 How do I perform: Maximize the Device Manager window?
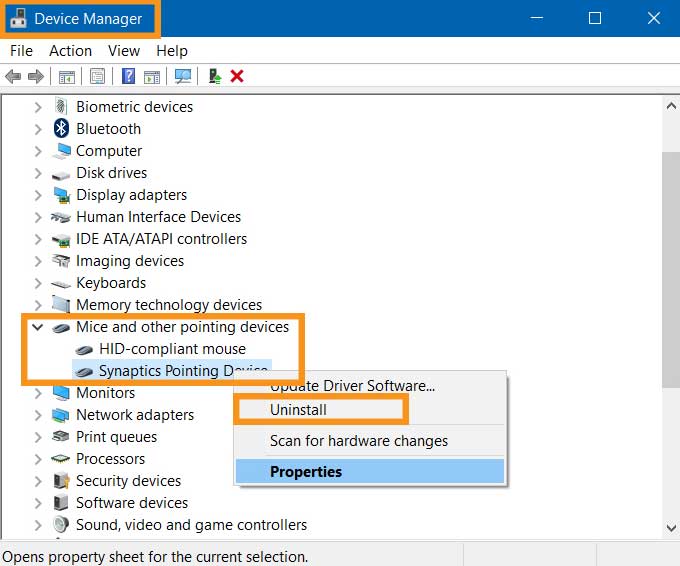pyautogui.click(x=595, y=18)
